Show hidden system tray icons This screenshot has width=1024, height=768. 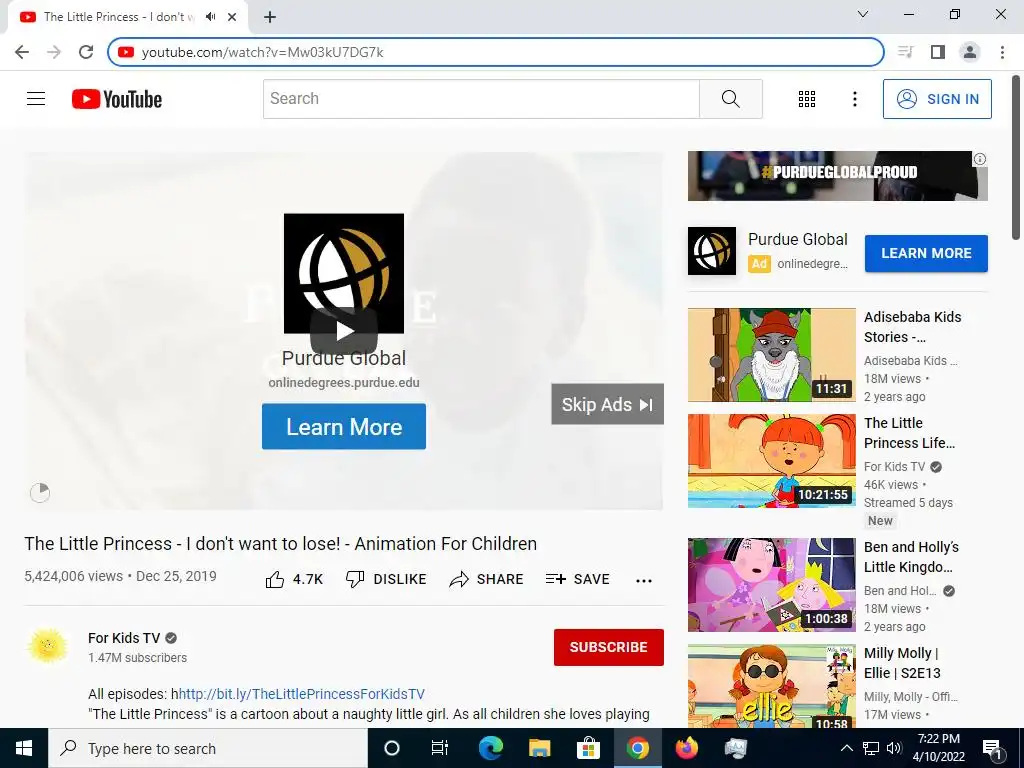[x=846, y=748]
